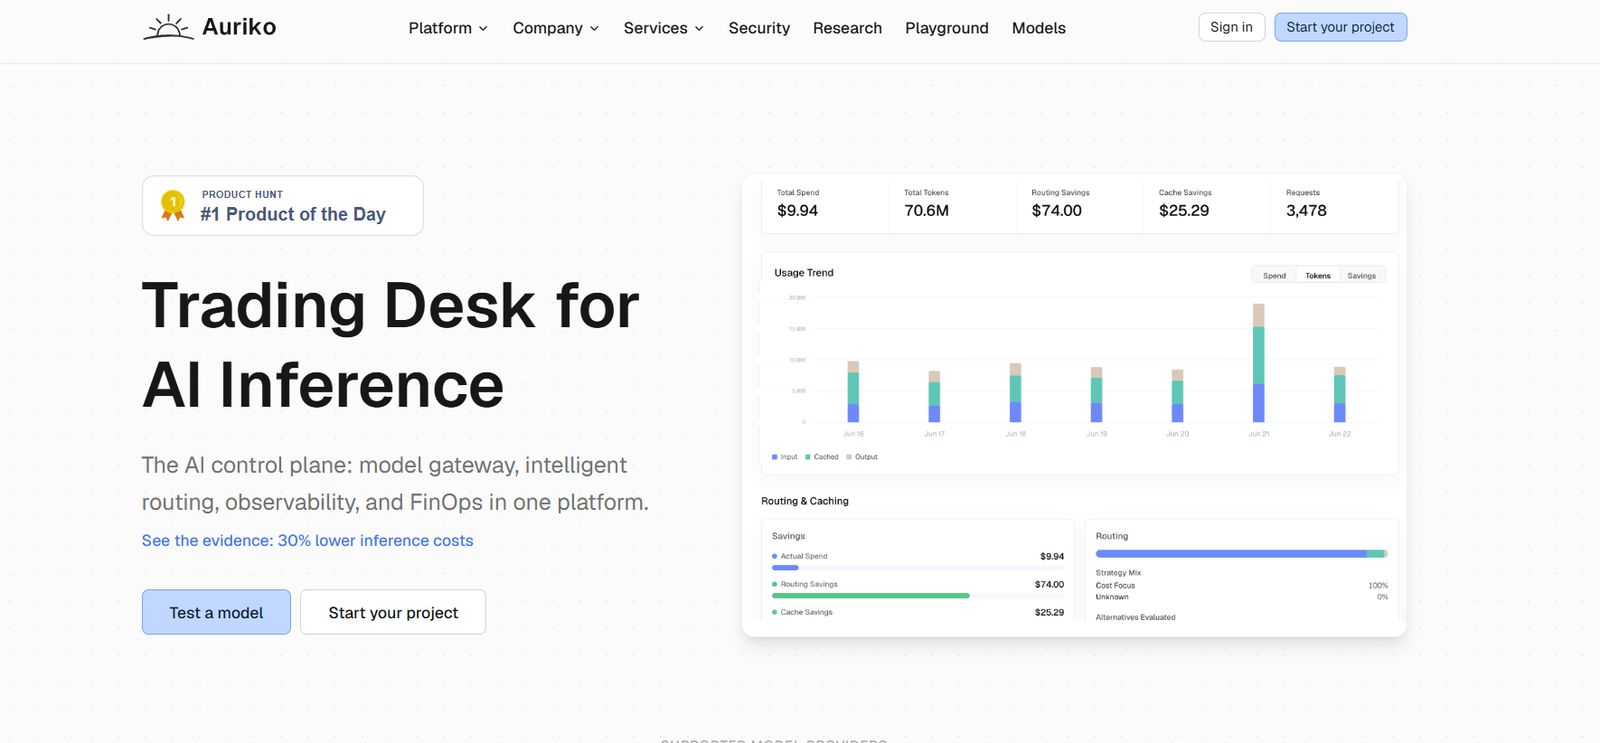Click the Routing Savings green progress bar
Image resolution: width=1600 pixels, height=743 pixels.
click(x=871, y=596)
